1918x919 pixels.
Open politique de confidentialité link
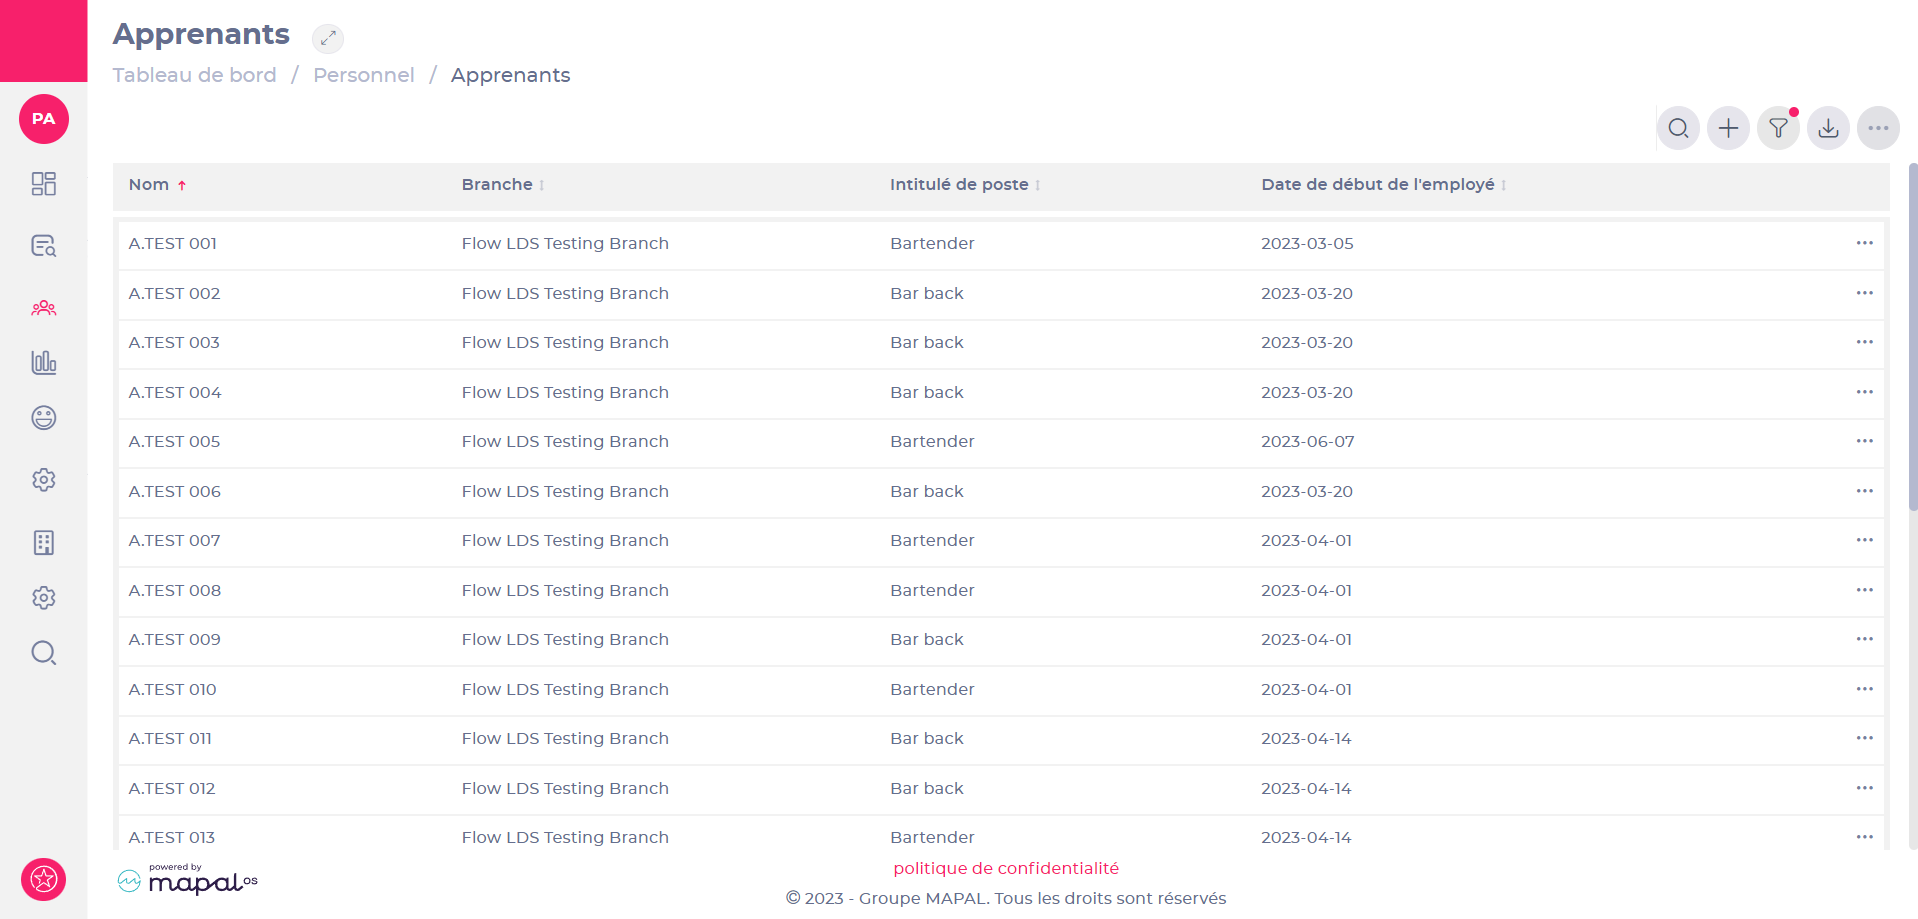1006,868
